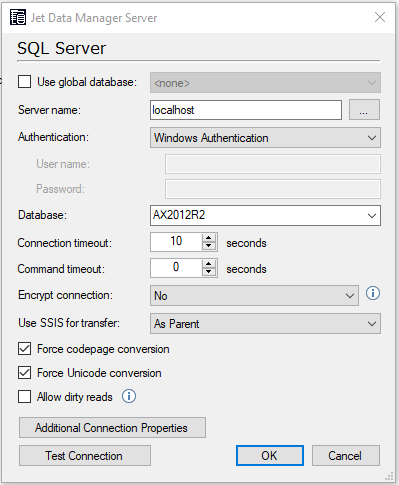Screen dimensions: 399x485
Task: Confirm with the OK button
Action: click(x=270, y=456)
